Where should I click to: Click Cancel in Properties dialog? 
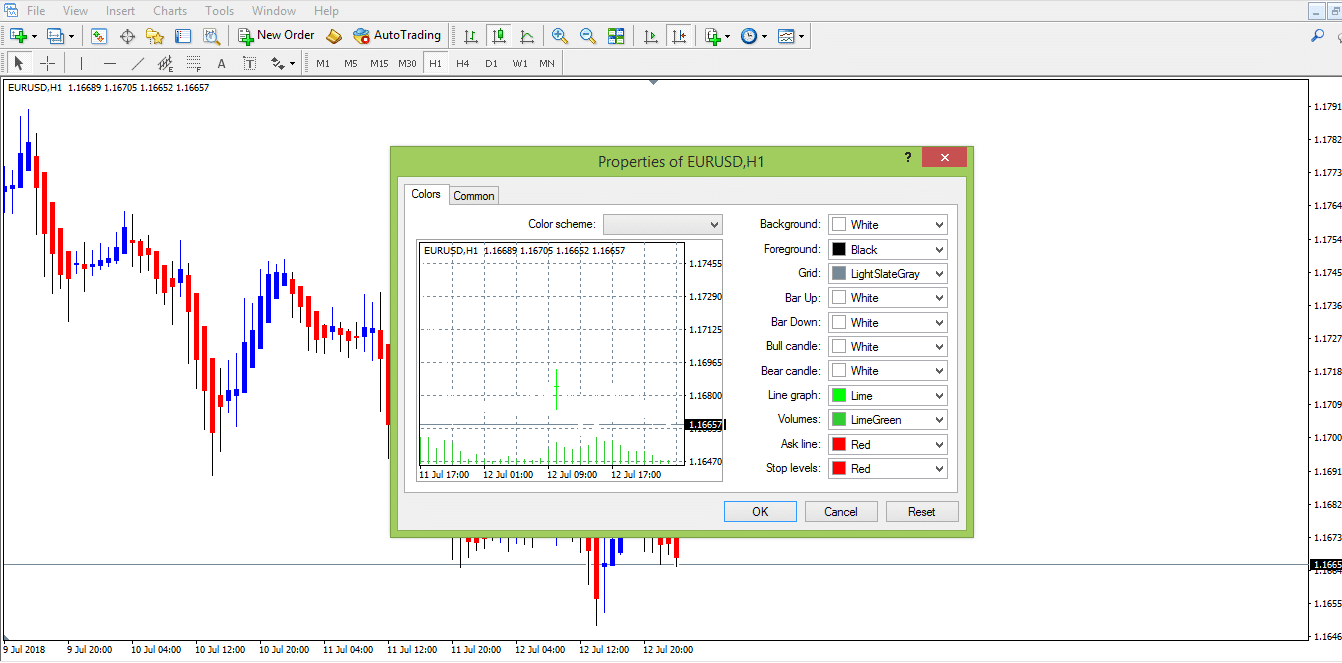tap(841, 512)
